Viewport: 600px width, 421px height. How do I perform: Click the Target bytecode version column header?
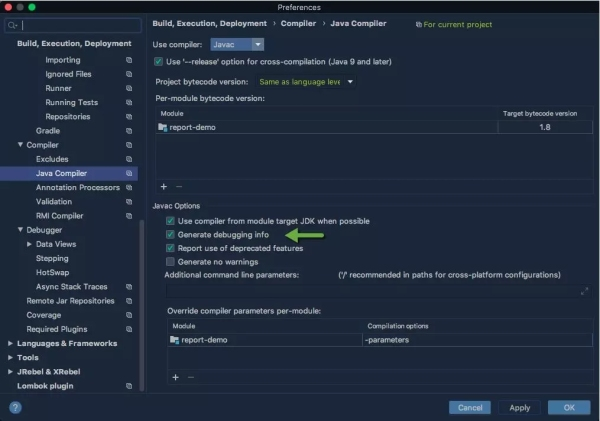click(x=540, y=113)
